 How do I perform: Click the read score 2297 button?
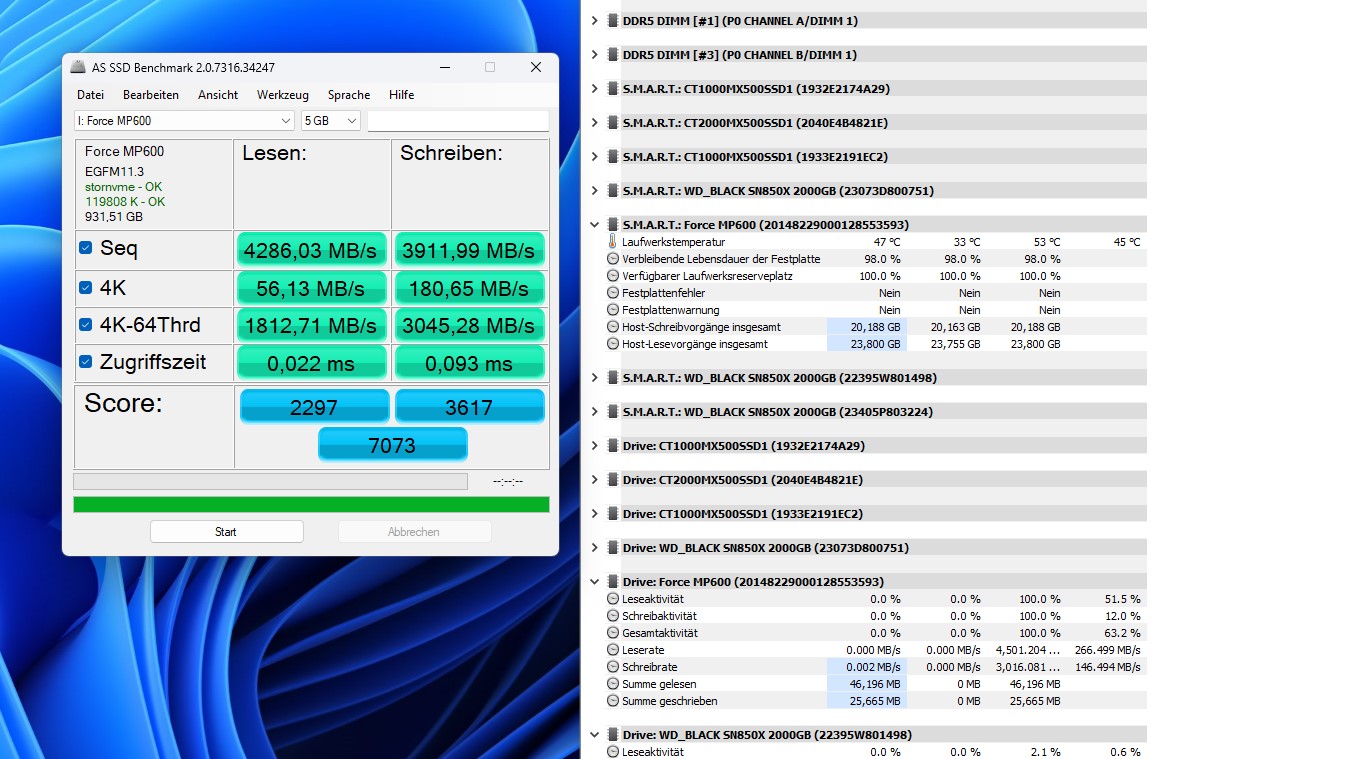(313, 407)
